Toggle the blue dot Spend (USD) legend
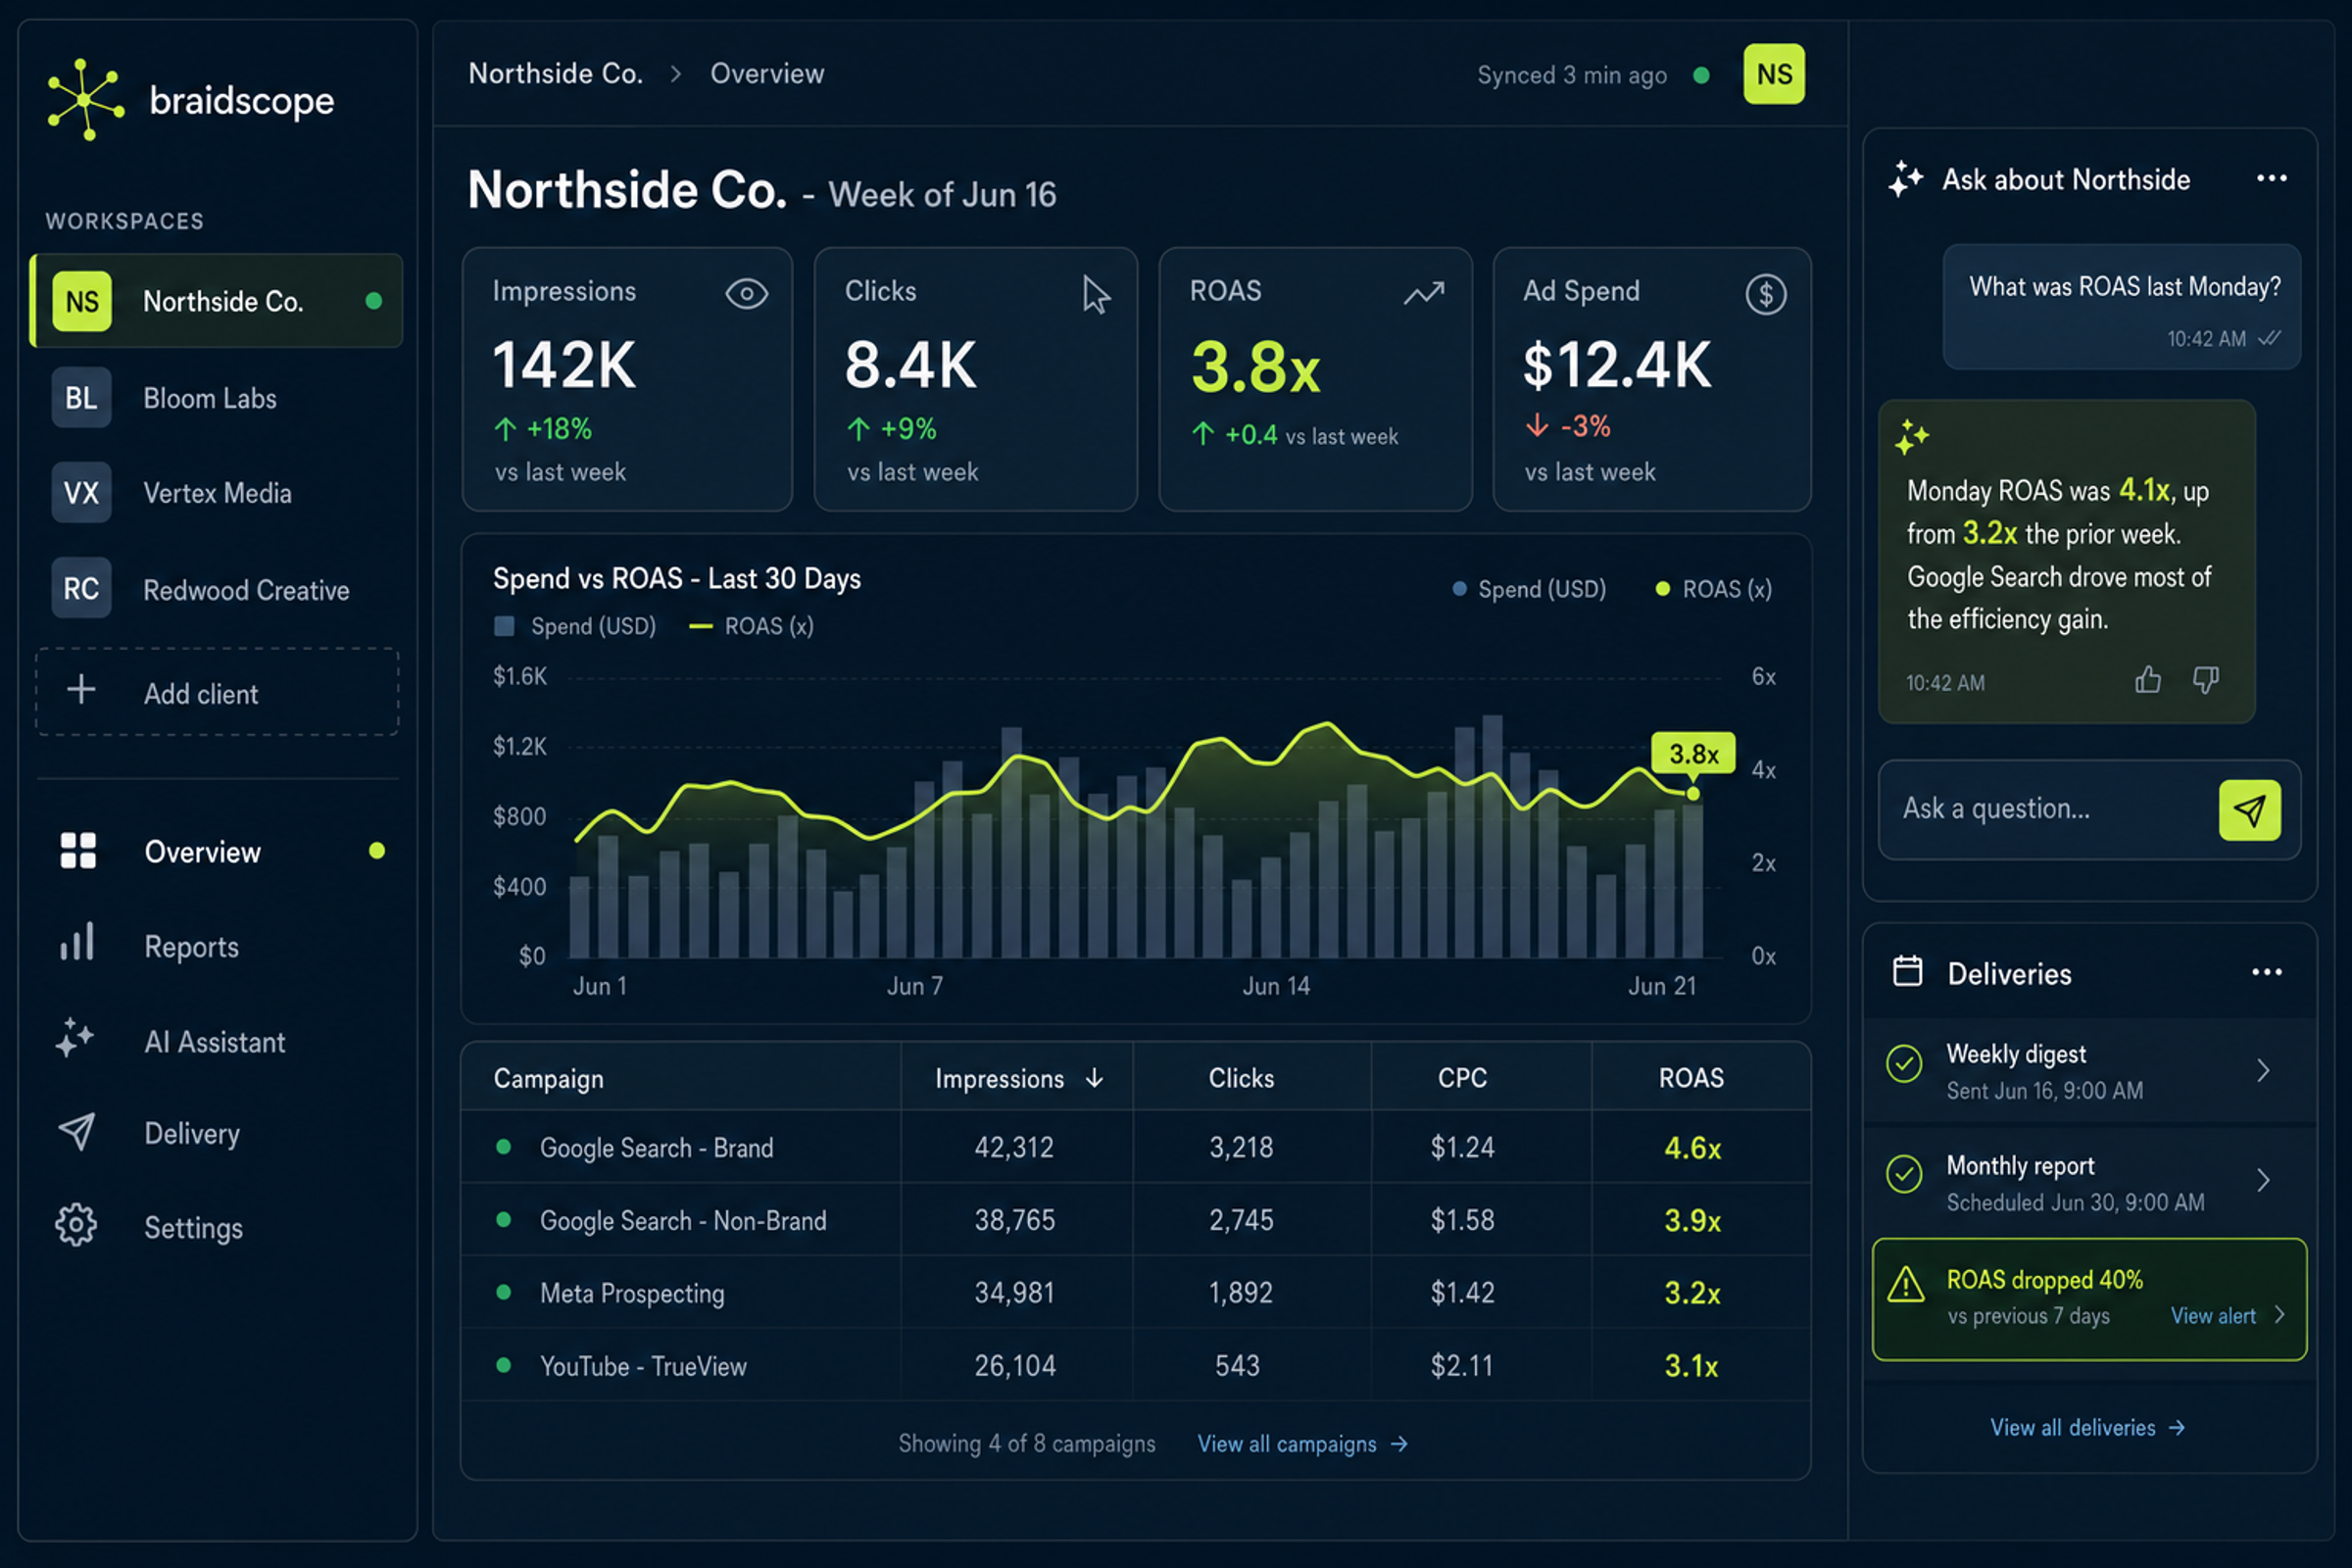This screenshot has height=1568, width=2352. coord(1529,589)
